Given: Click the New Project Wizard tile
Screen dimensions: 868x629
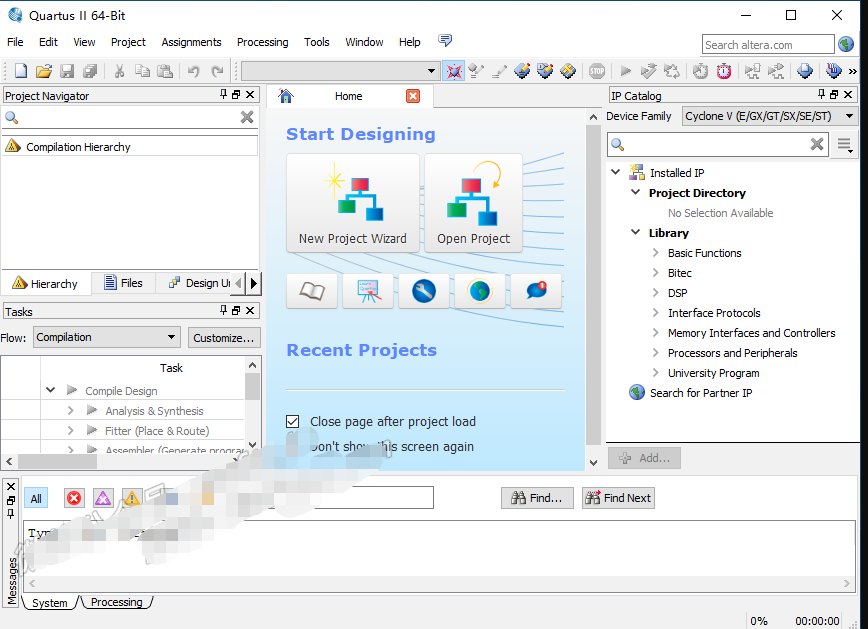Looking at the screenshot, I should pyautogui.click(x=353, y=203).
